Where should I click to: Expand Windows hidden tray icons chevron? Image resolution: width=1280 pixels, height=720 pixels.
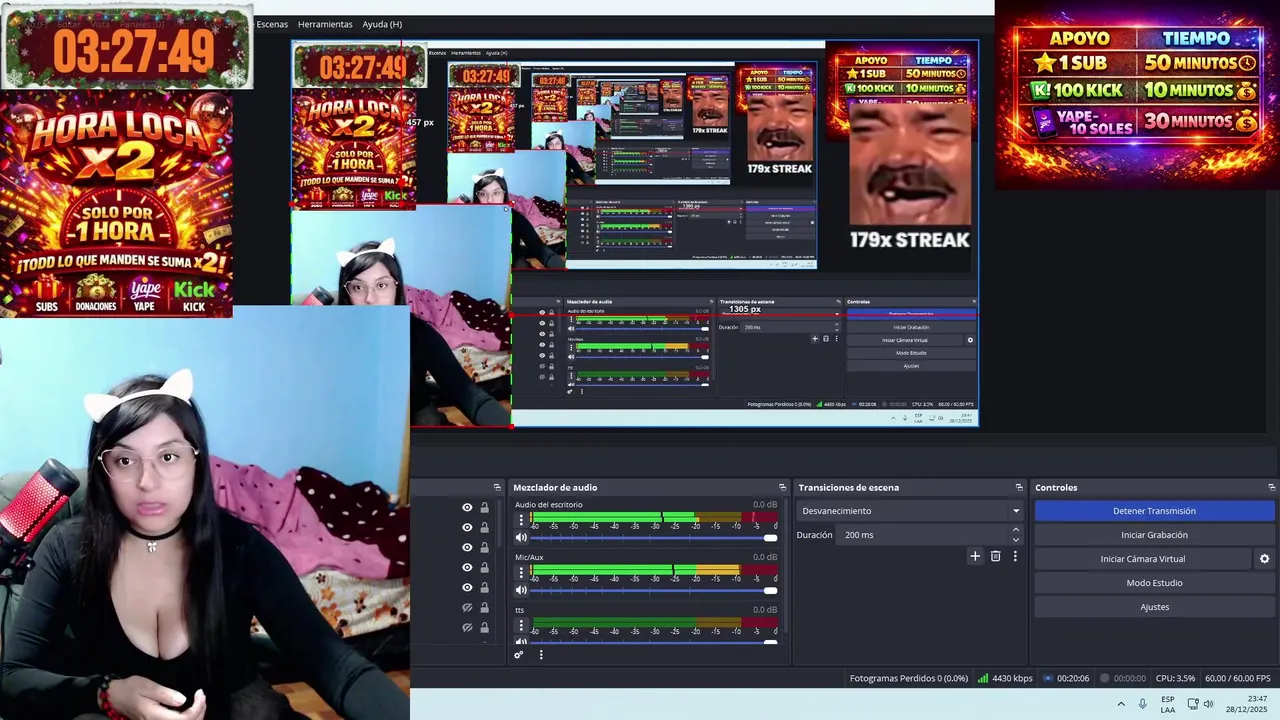coord(1120,704)
